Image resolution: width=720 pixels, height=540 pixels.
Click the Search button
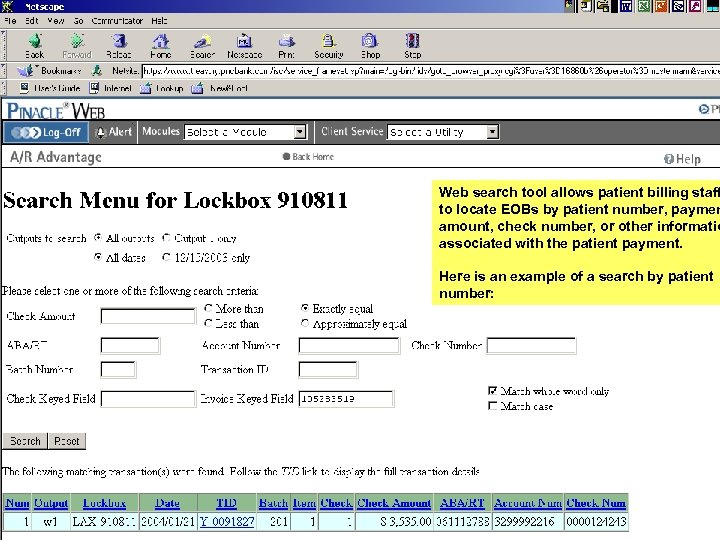click(25, 441)
